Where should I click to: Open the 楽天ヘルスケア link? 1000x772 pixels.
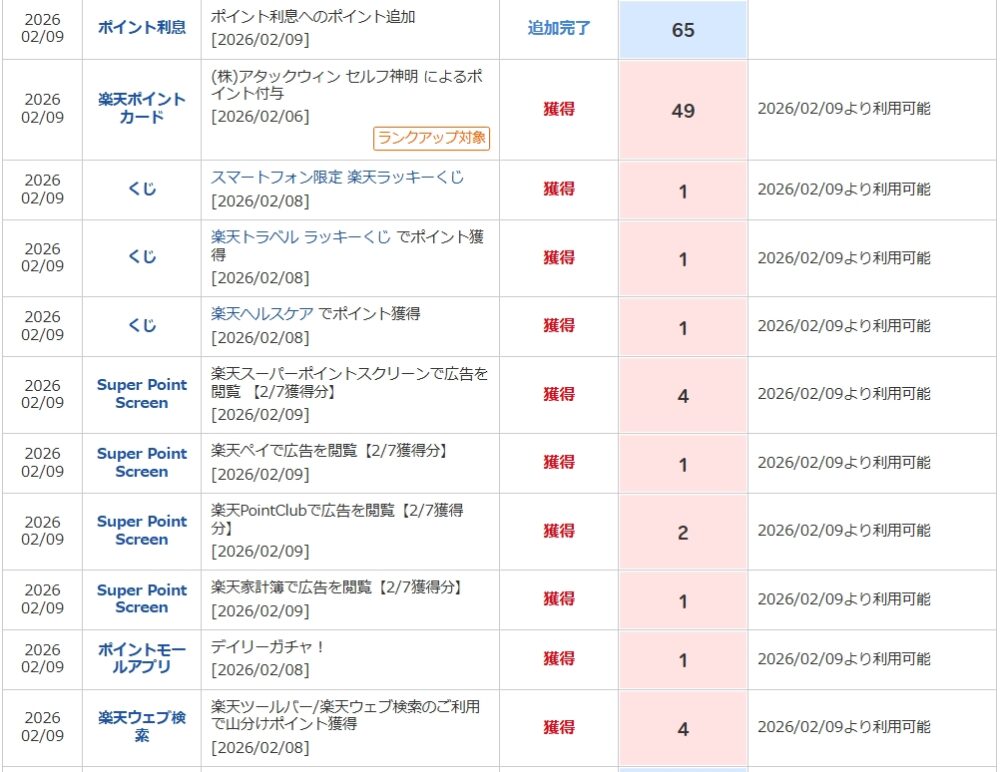(x=263, y=313)
